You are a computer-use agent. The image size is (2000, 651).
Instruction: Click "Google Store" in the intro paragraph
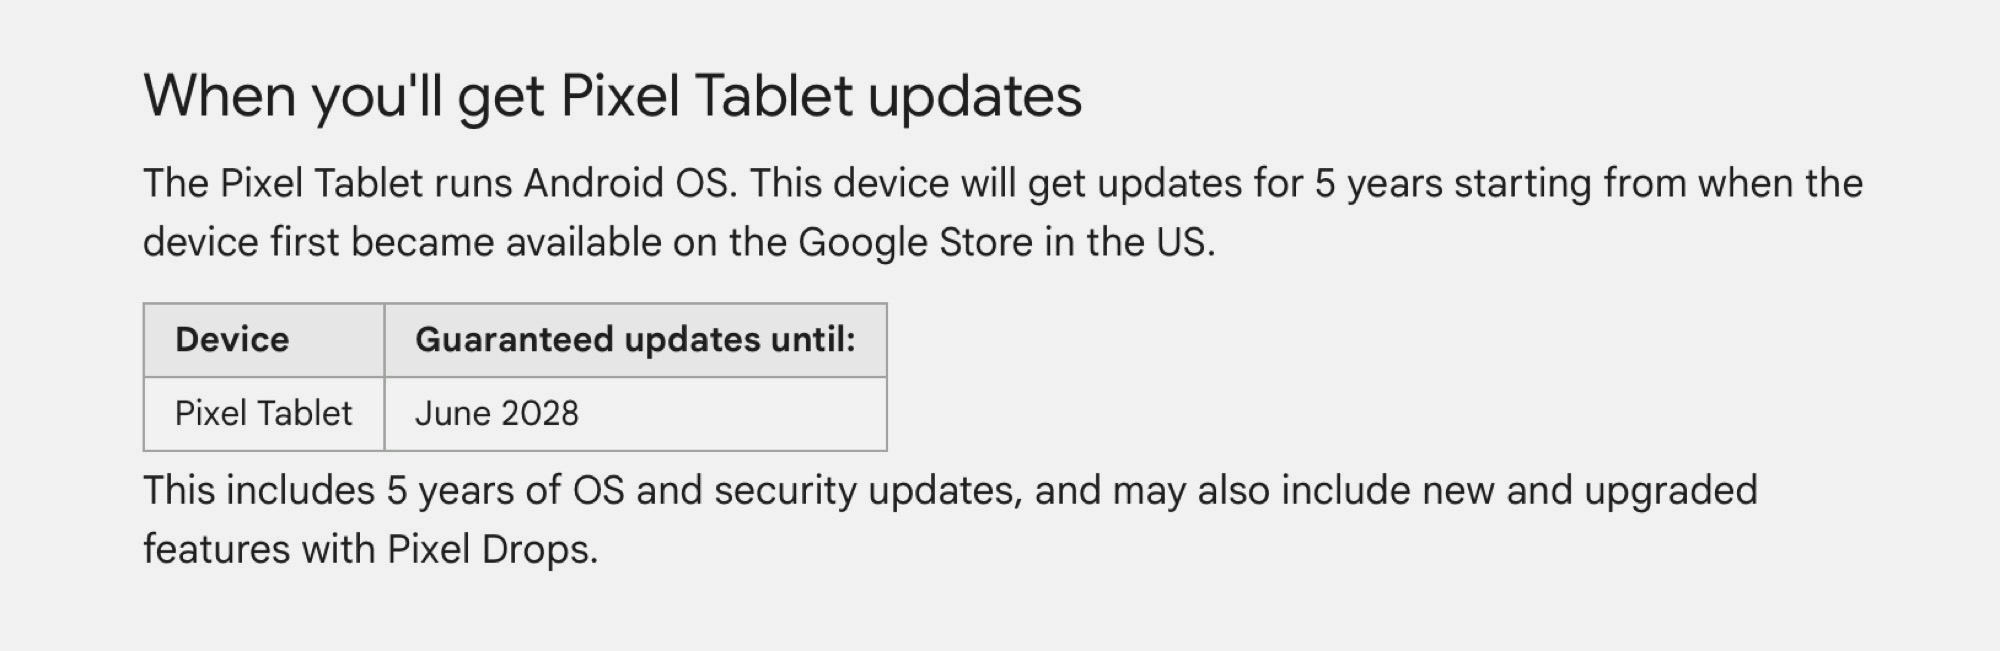pyautogui.click(x=915, y=243)
